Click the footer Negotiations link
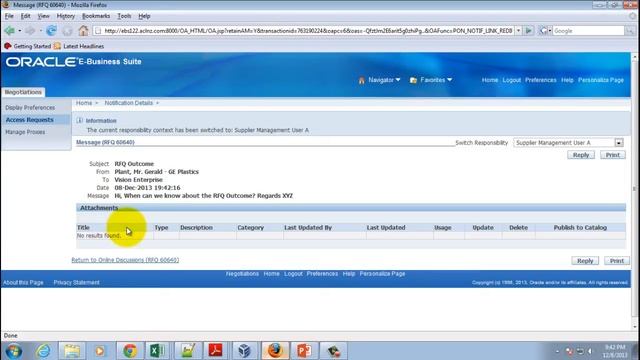 coord(242,274)
